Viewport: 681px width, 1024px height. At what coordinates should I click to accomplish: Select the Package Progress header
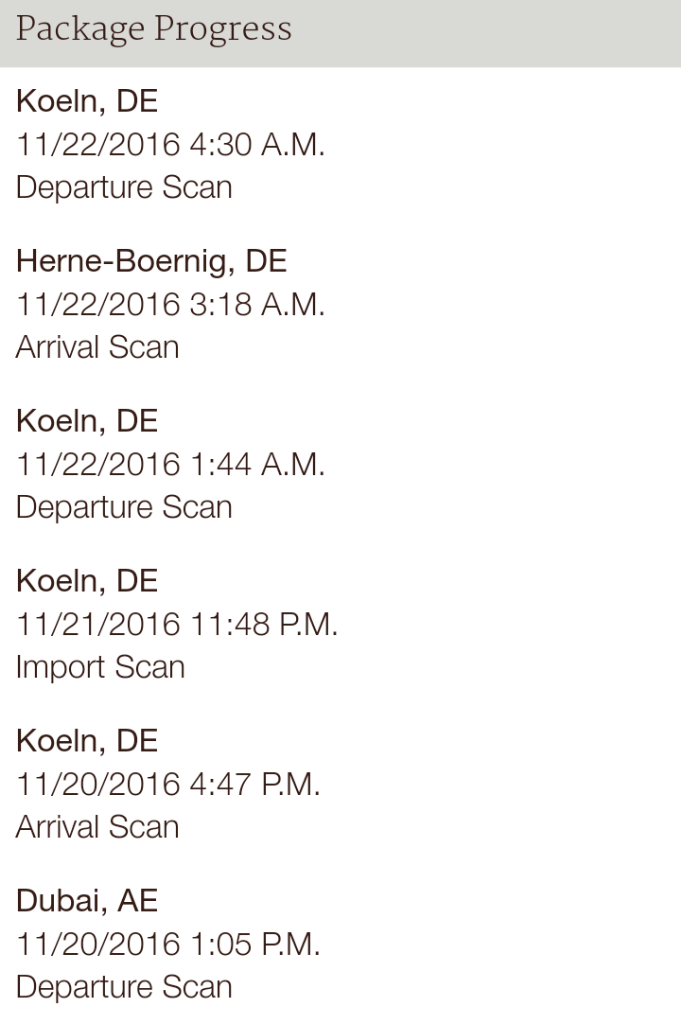coord(340,33)
